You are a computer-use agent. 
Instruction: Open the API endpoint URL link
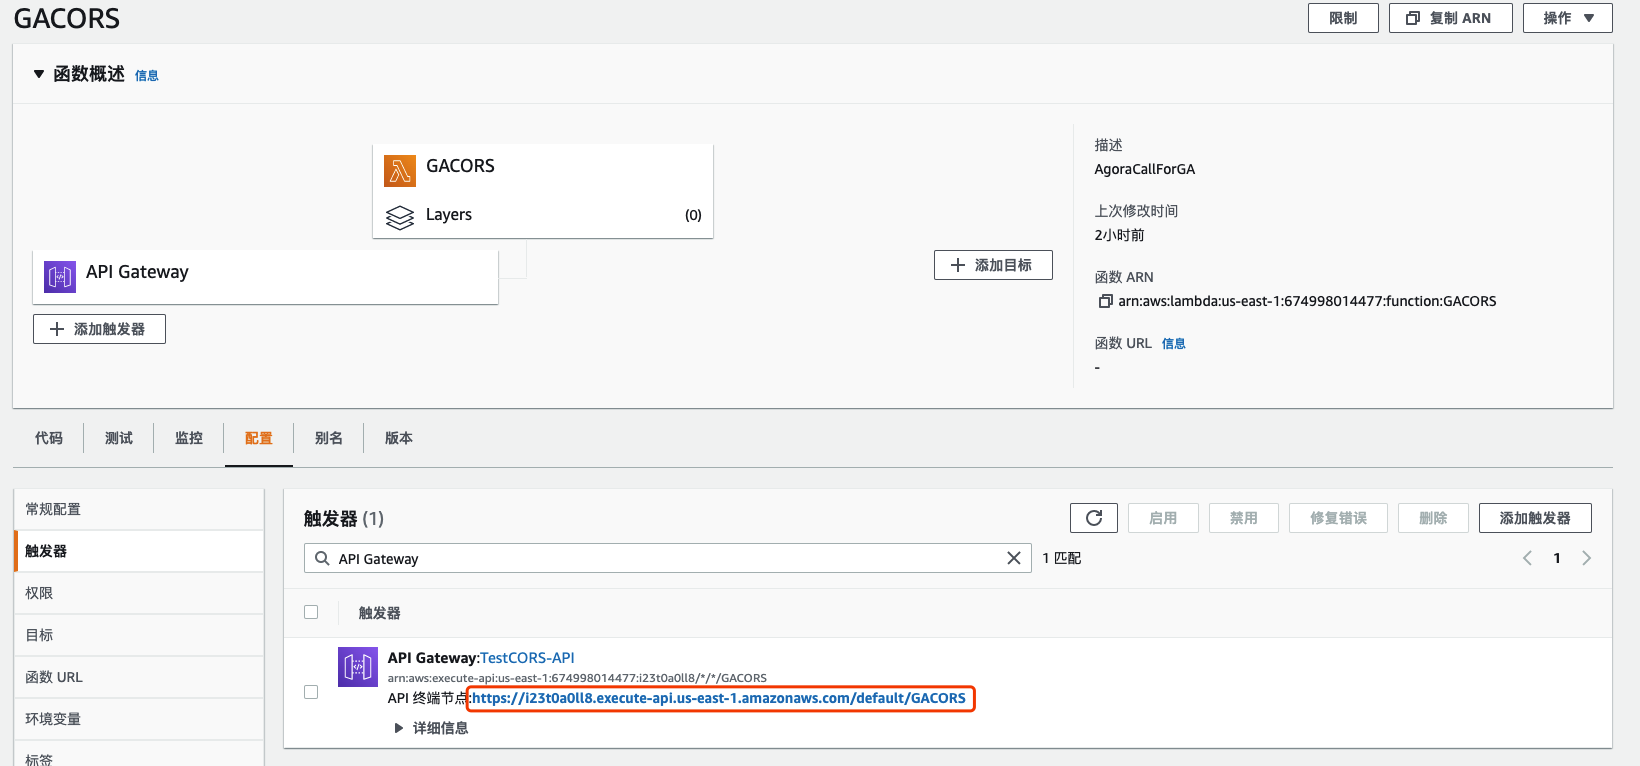(x=719, y=698)
